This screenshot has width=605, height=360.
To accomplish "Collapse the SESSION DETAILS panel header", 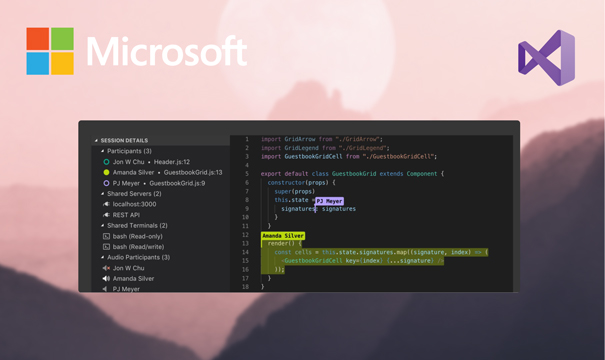I will coord(160,140).
